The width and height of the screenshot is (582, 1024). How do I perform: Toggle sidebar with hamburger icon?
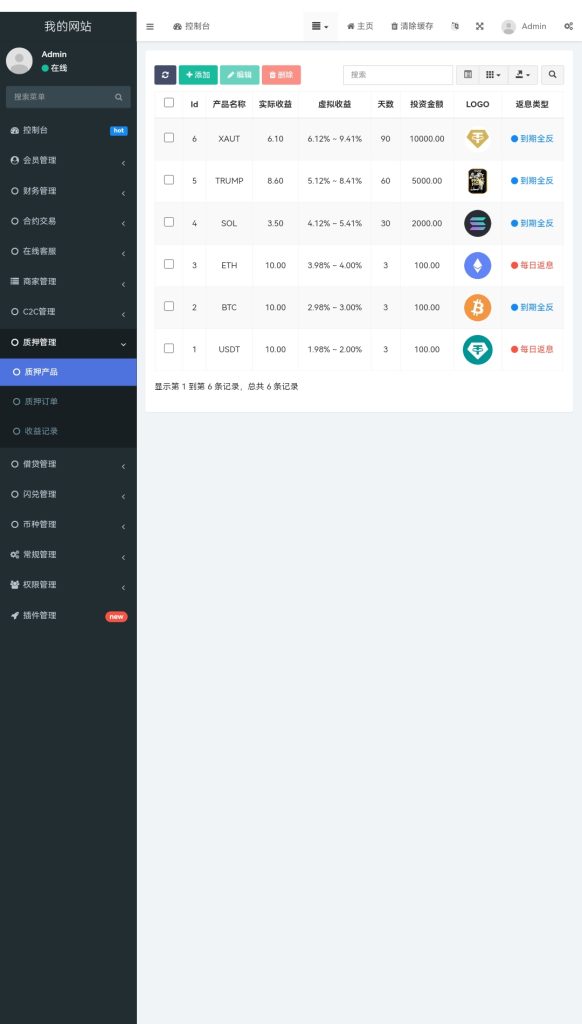point(150,27)
